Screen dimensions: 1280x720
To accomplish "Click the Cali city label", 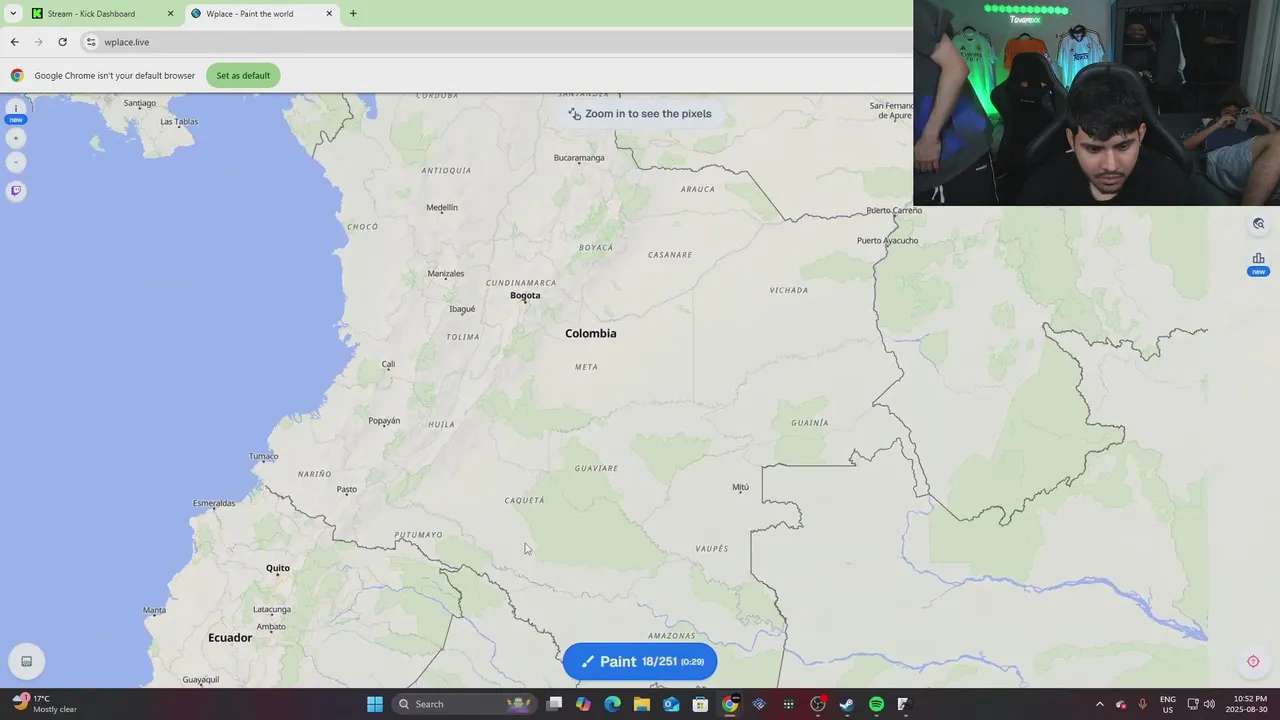I will coord(388,364).
